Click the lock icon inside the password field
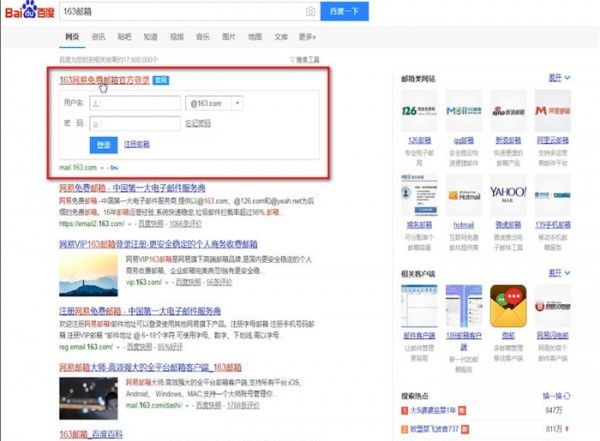The image size is (600, 441). coord(96,124)
